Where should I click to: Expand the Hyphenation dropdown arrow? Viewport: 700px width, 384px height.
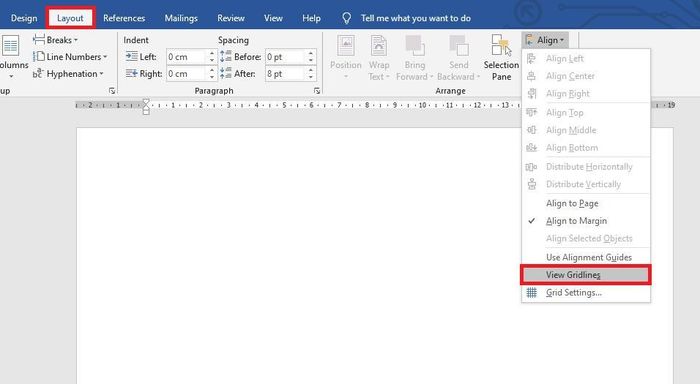pyautogui.click(x=101, y=74)
